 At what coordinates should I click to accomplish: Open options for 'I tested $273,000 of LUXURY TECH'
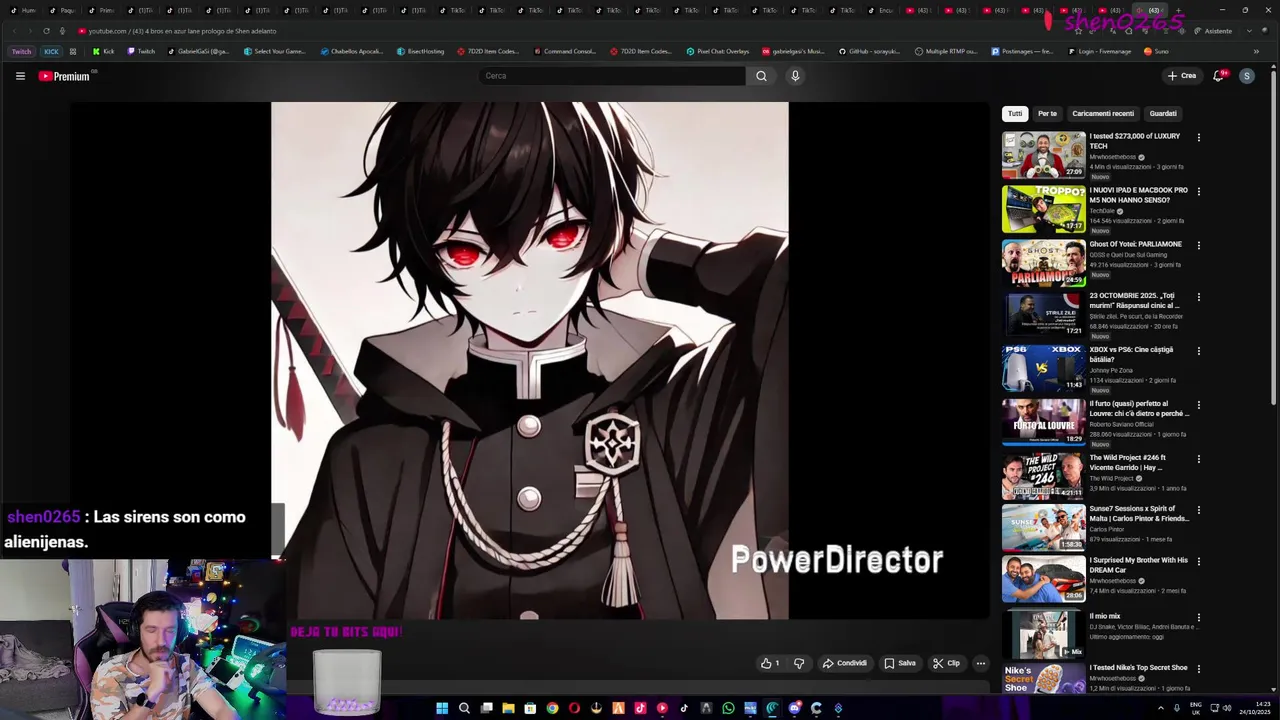[1198, 137]
